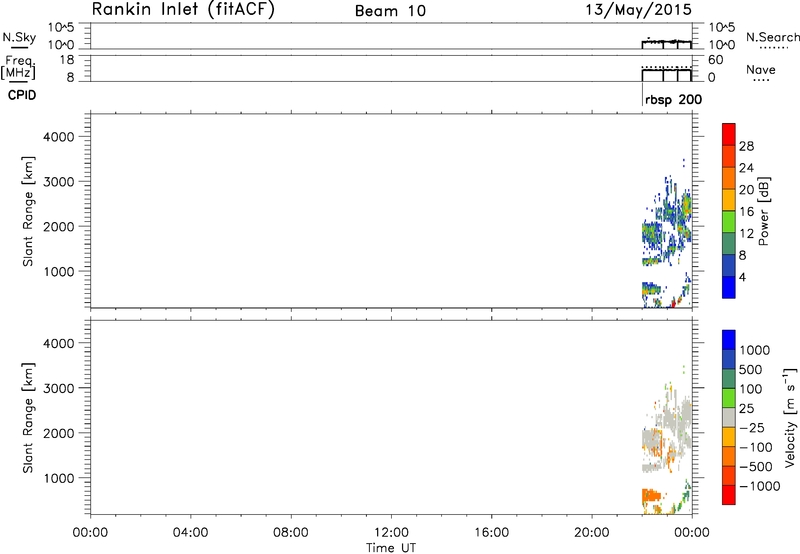Click the '12:00' time axis tick label
Viewport: 800px width, 554px height.
point(391,533)
